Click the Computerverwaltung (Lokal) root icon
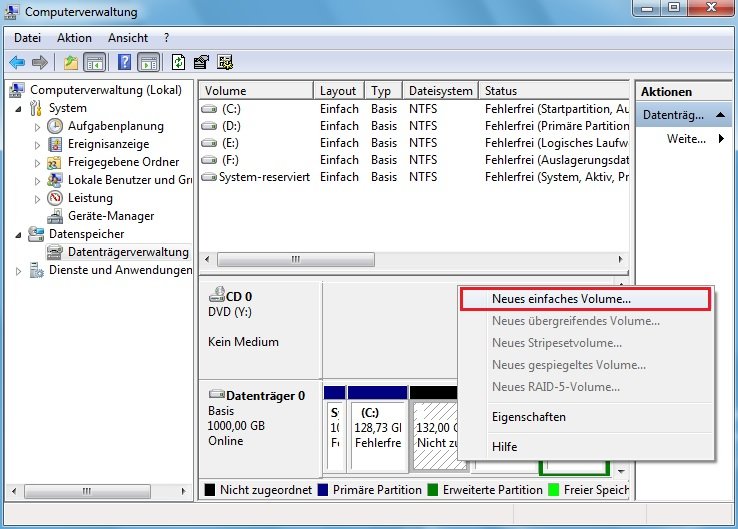Screen dimensions: 738x529 [17, 89]
